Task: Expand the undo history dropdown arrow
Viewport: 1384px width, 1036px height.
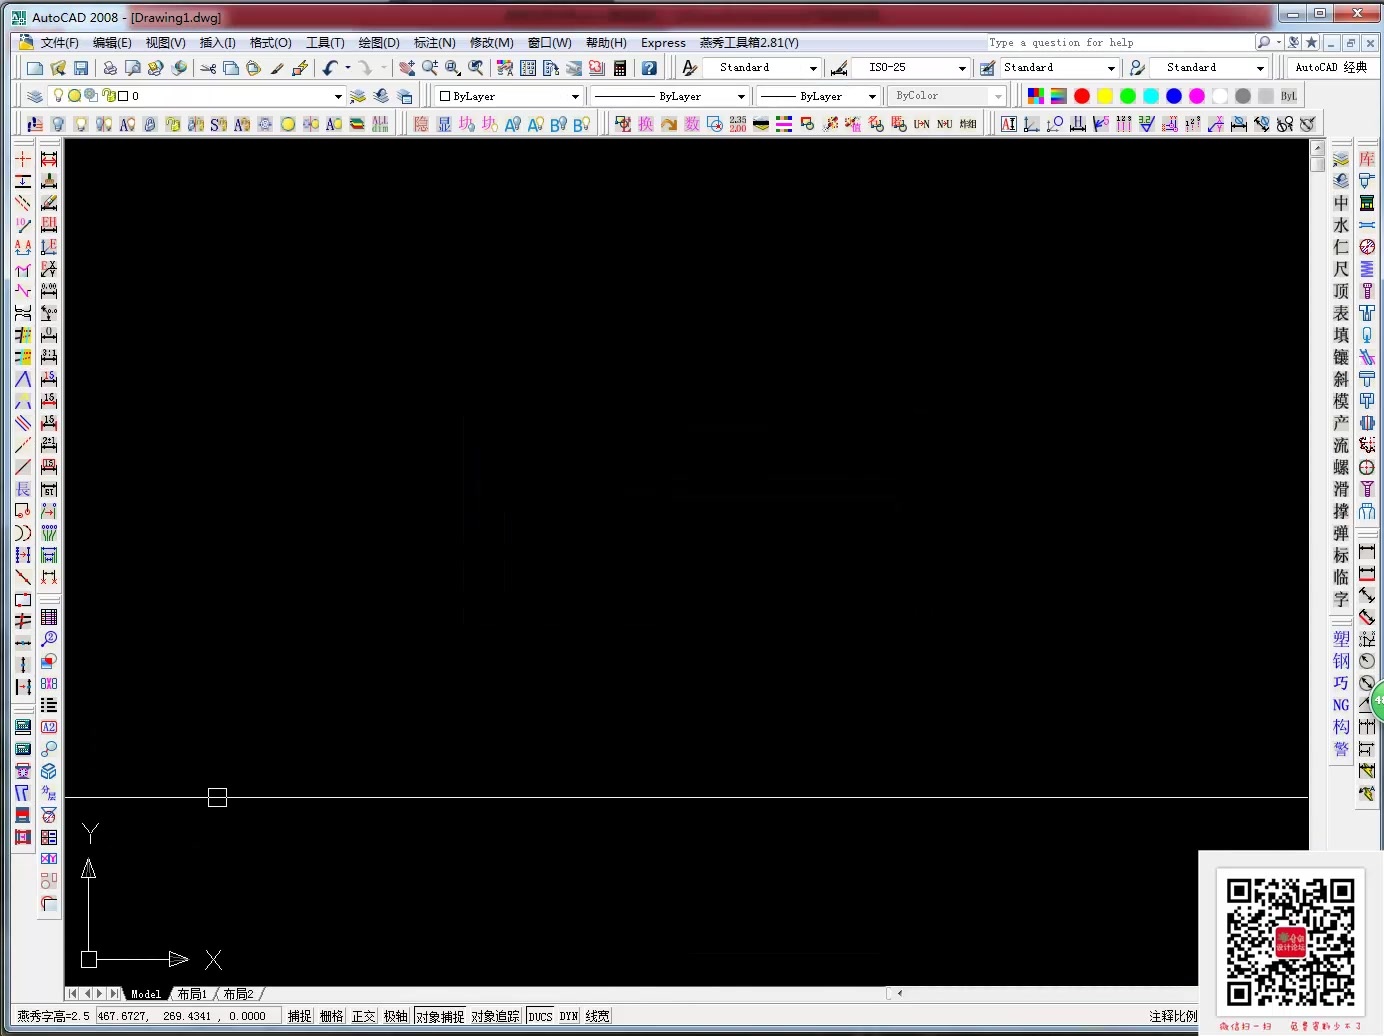Action: 348,68
